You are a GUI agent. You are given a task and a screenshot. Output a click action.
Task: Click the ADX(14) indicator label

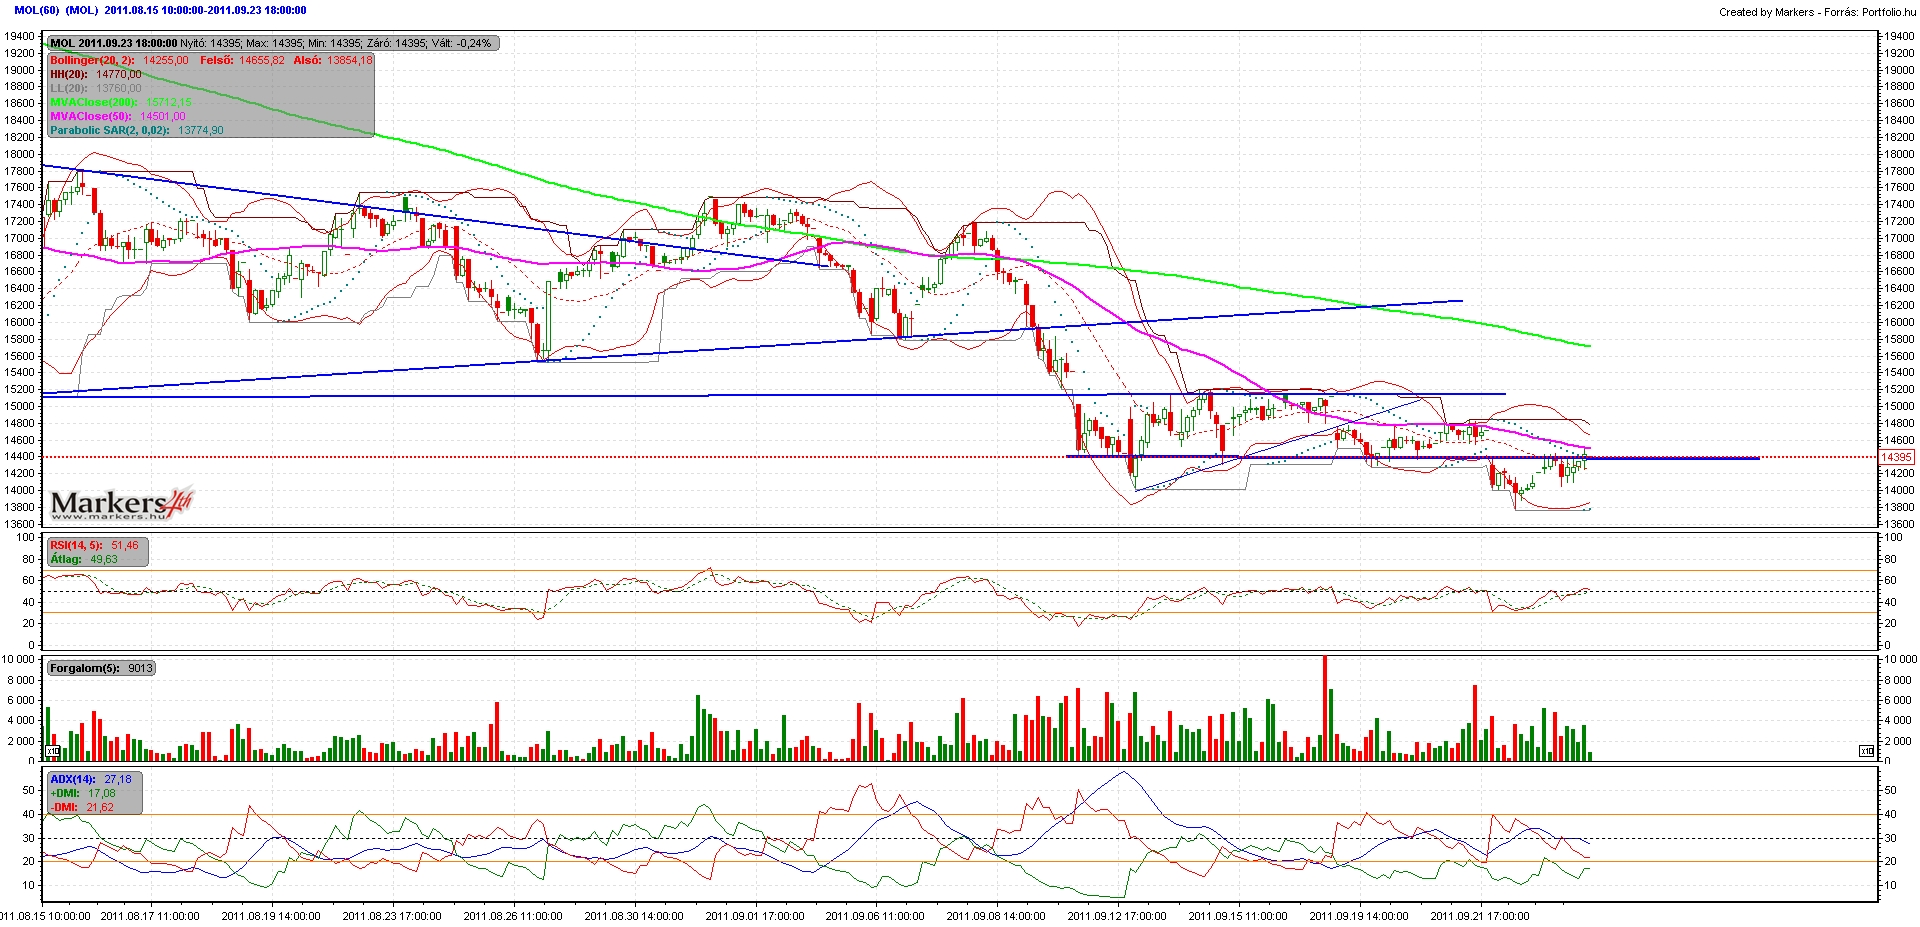[73, 779]
